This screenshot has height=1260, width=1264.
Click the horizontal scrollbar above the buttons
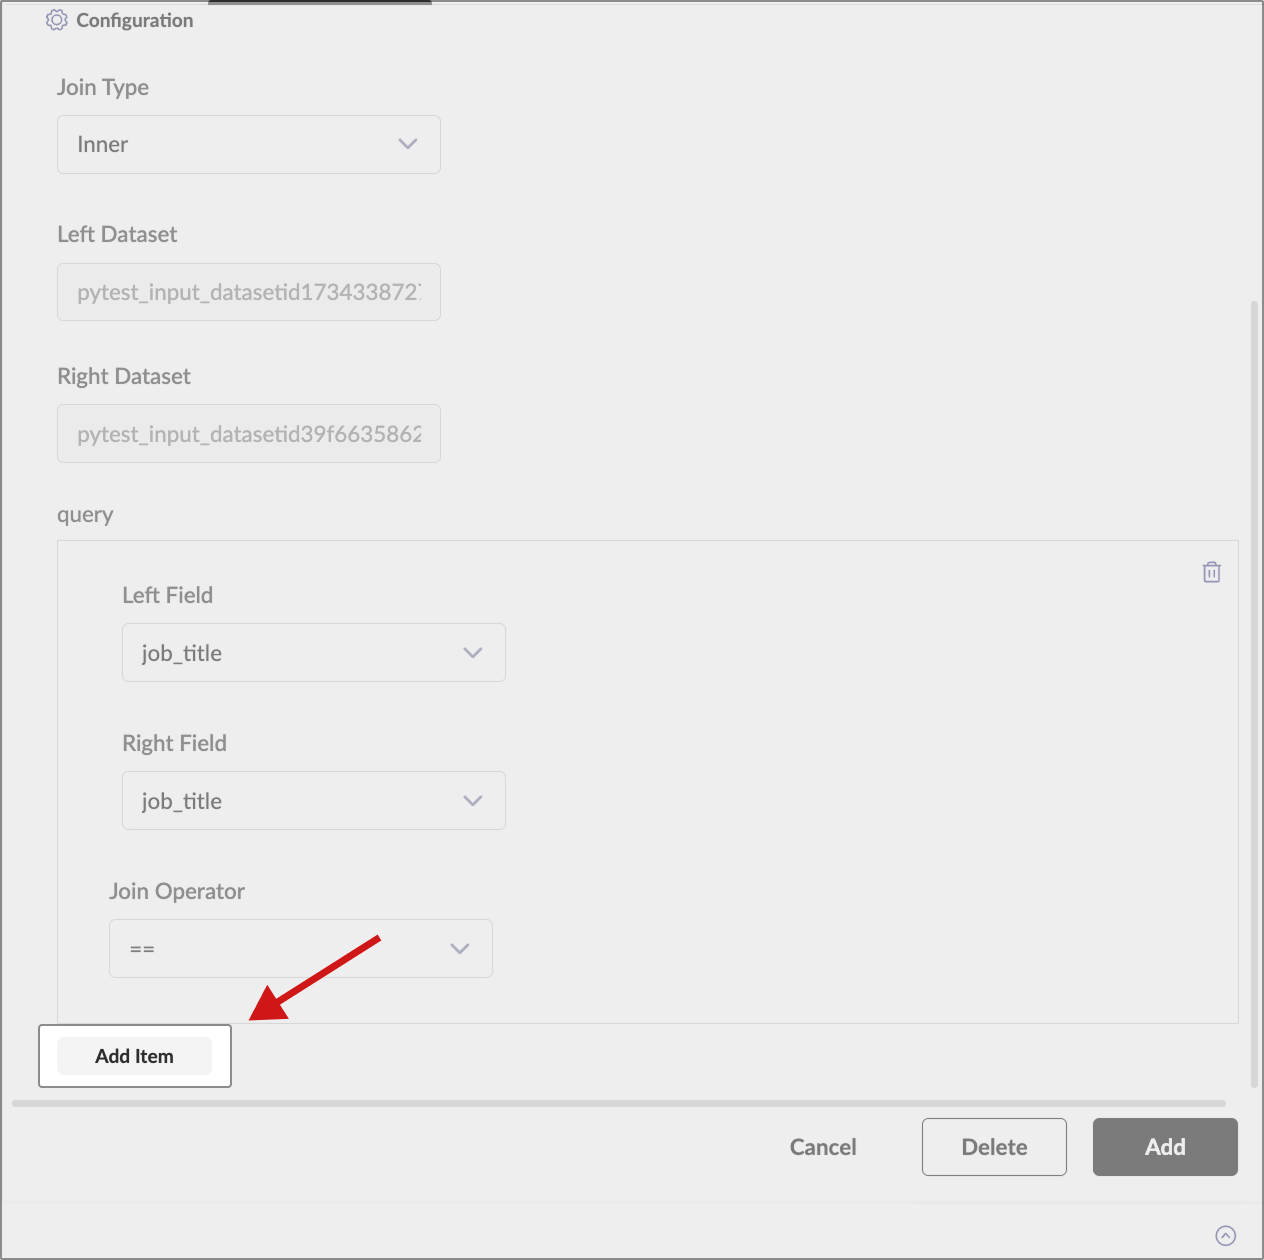point(618,1104)
